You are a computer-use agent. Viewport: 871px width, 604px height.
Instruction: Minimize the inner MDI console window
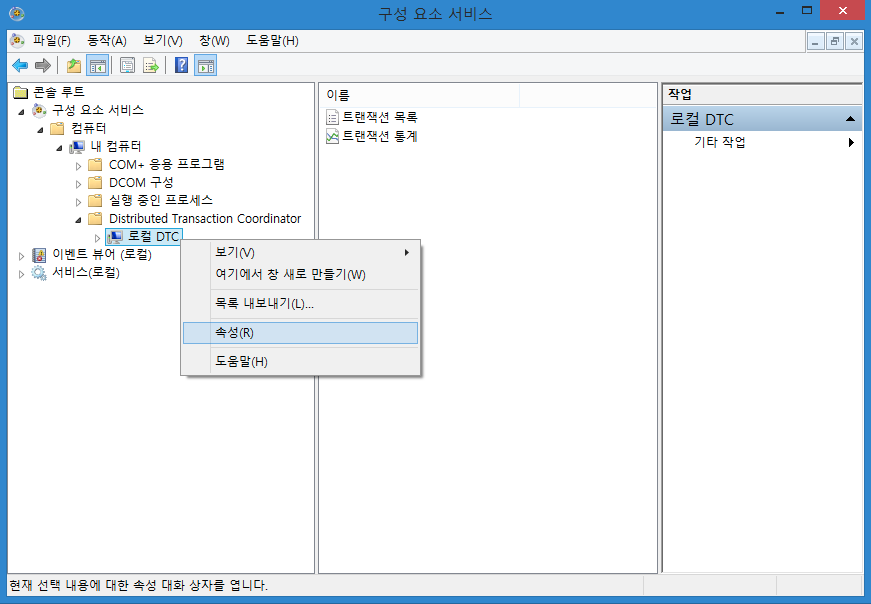click(815, 41)
